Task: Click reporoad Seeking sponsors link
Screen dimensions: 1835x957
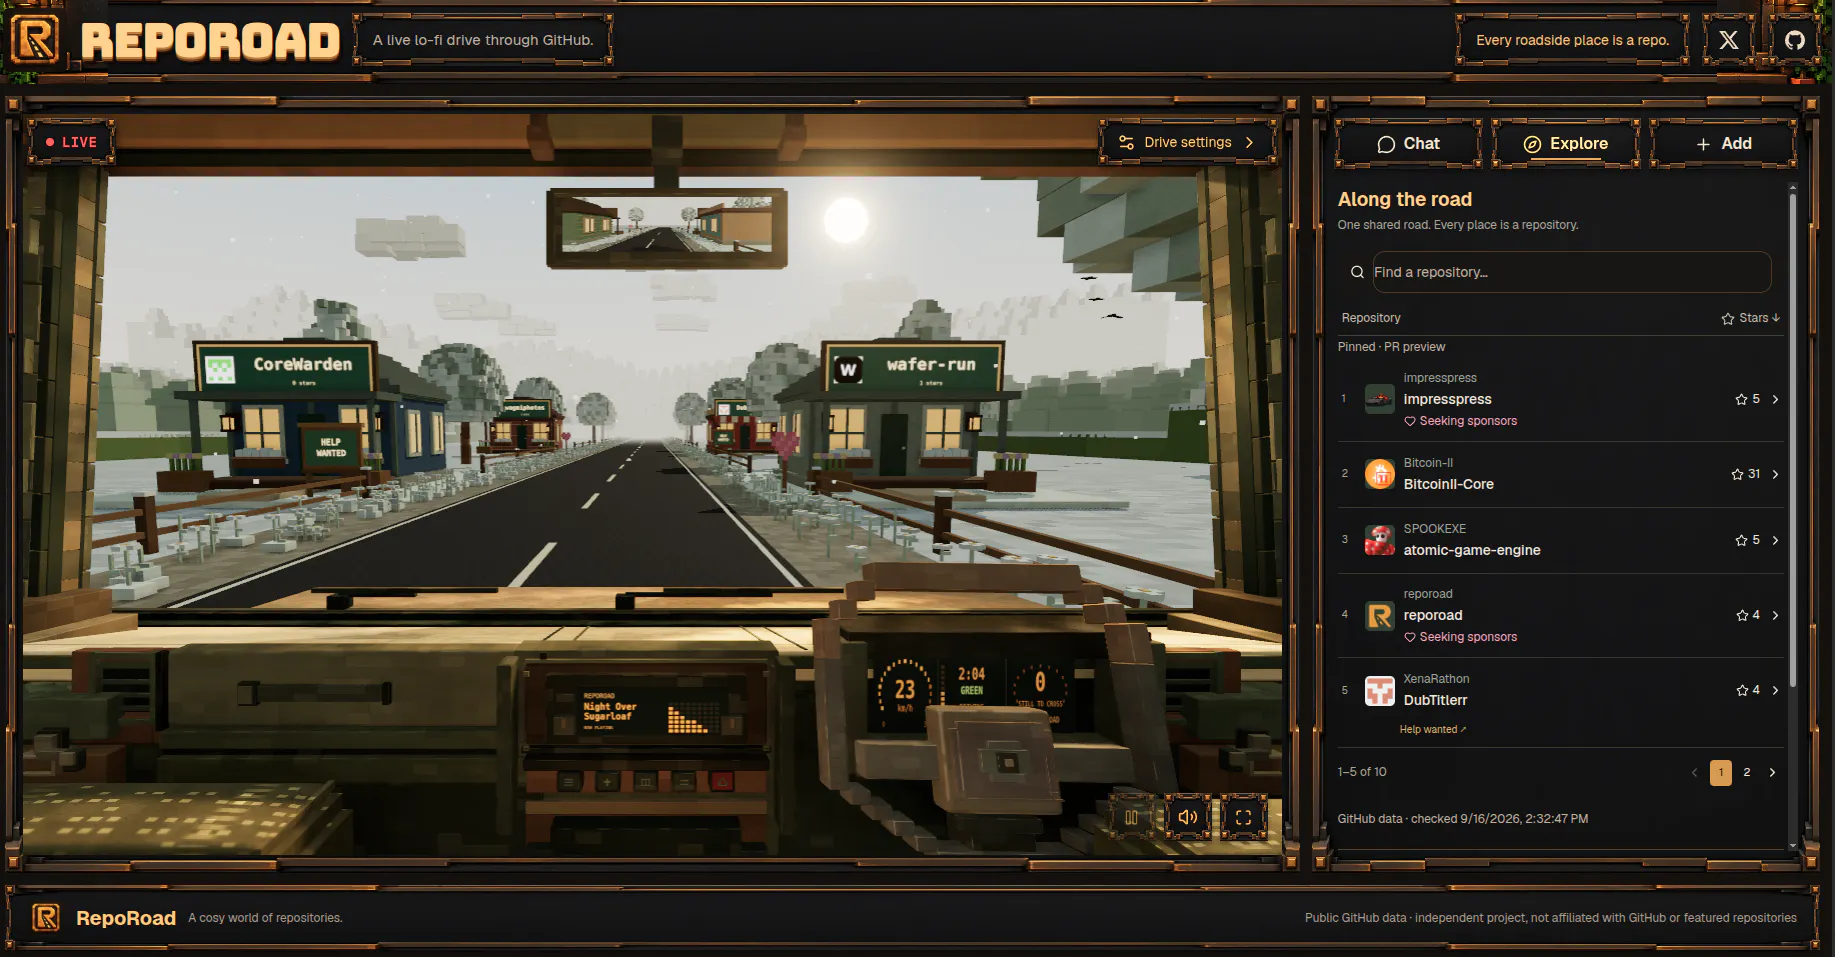Action: (x=1460, y=637)
